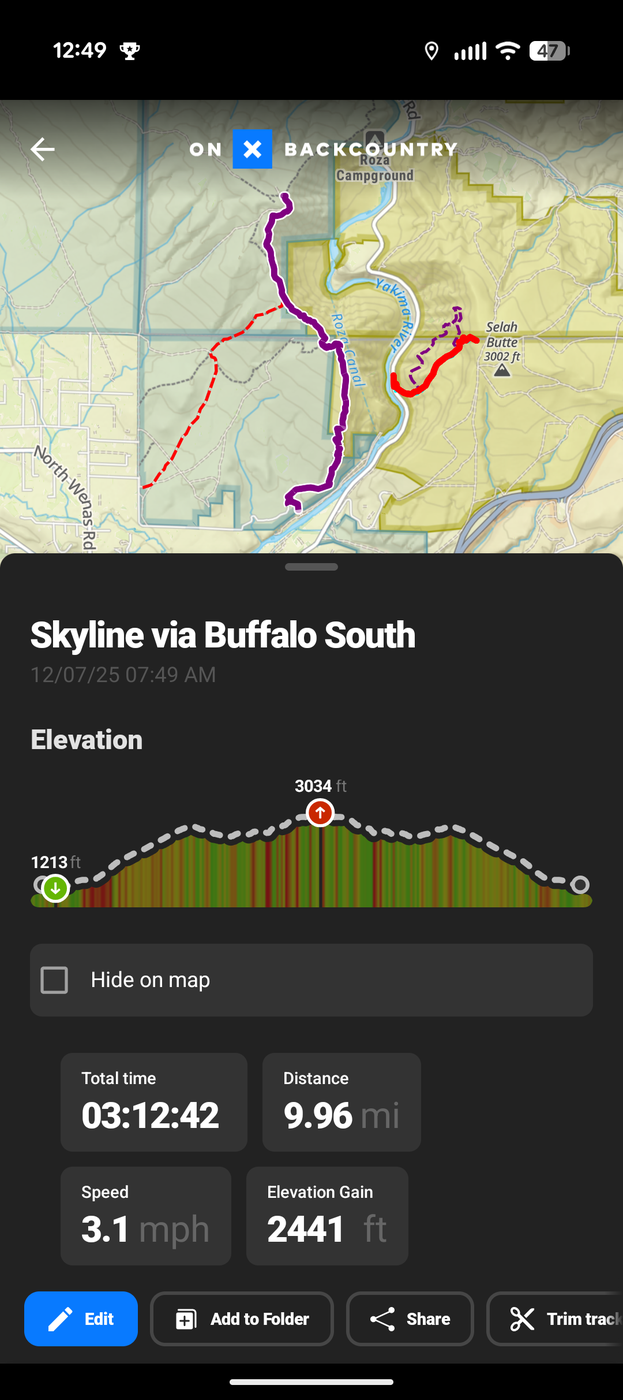Tap the Elevation Gain 2441 ft card
This screenshot has width=623, height=1400.
tap(327, 1216)
